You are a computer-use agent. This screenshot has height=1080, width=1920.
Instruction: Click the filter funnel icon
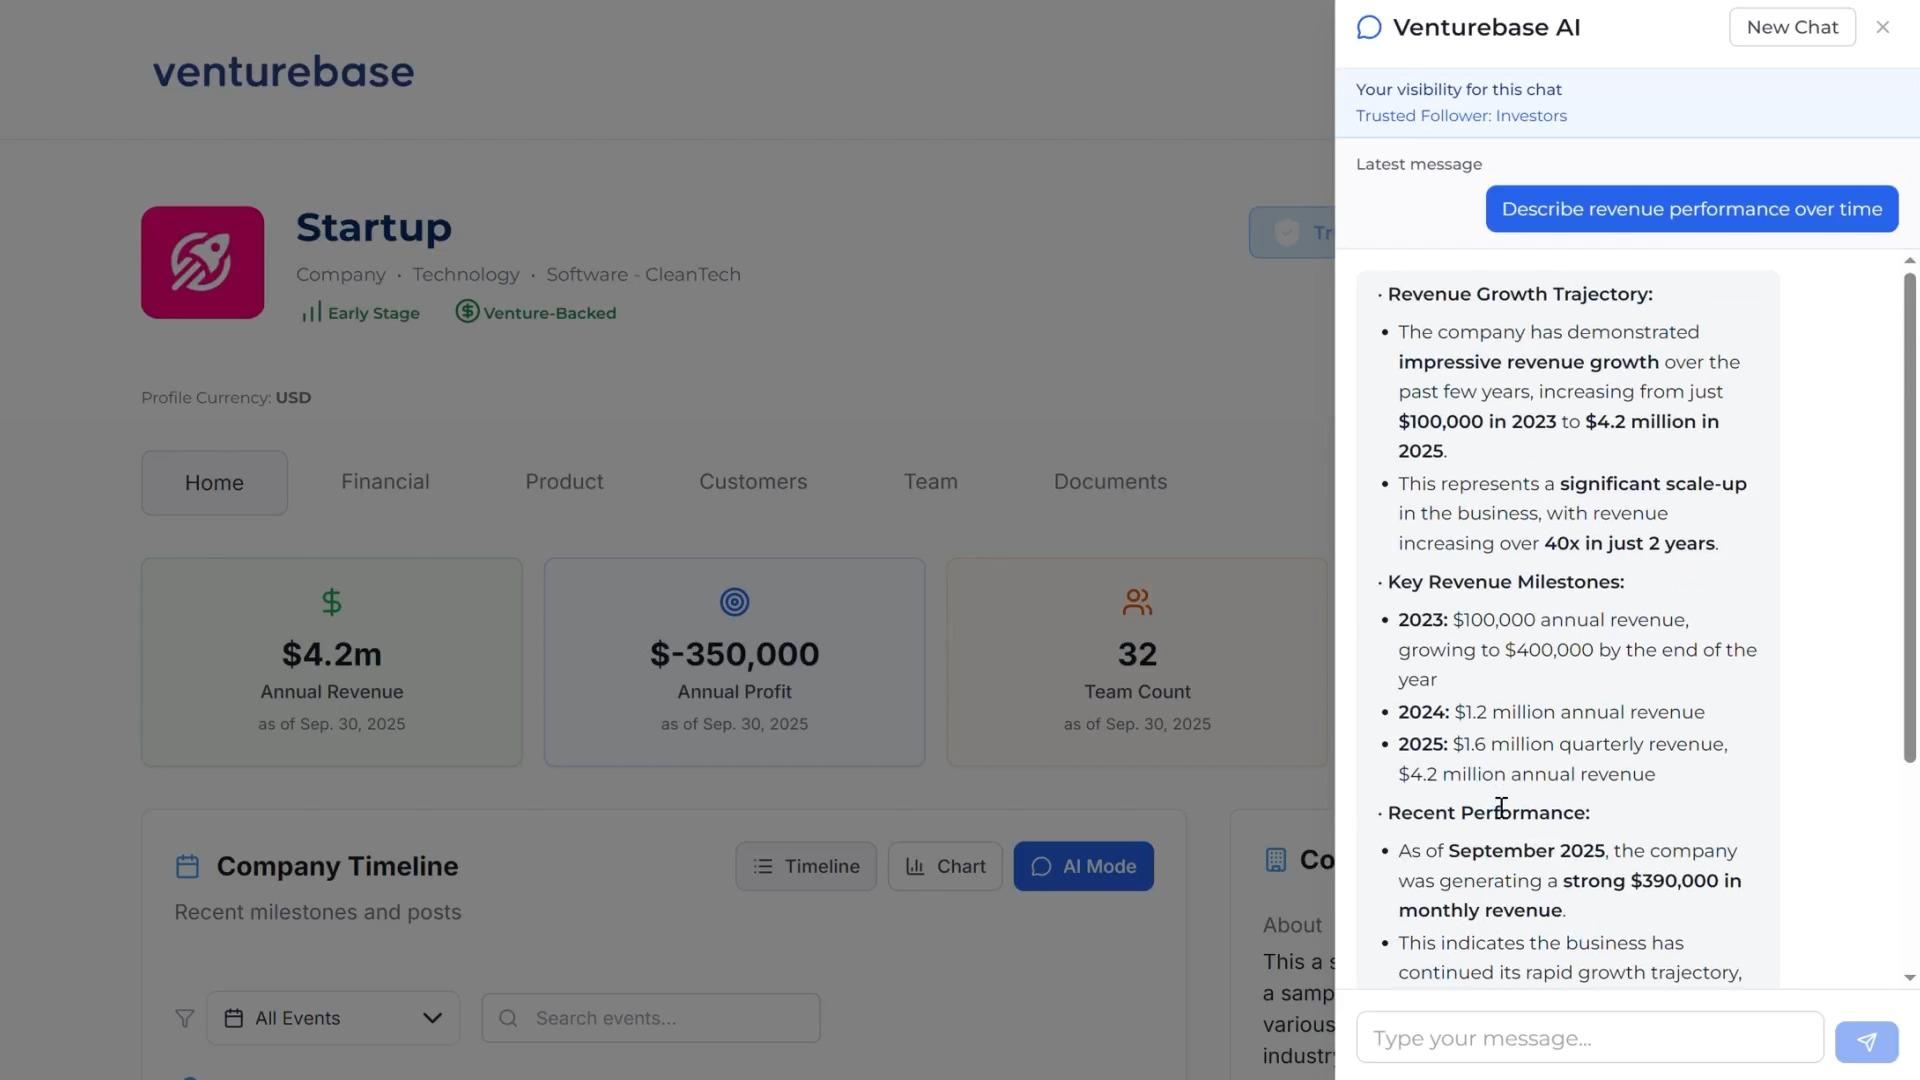(x=185, y=1018)
